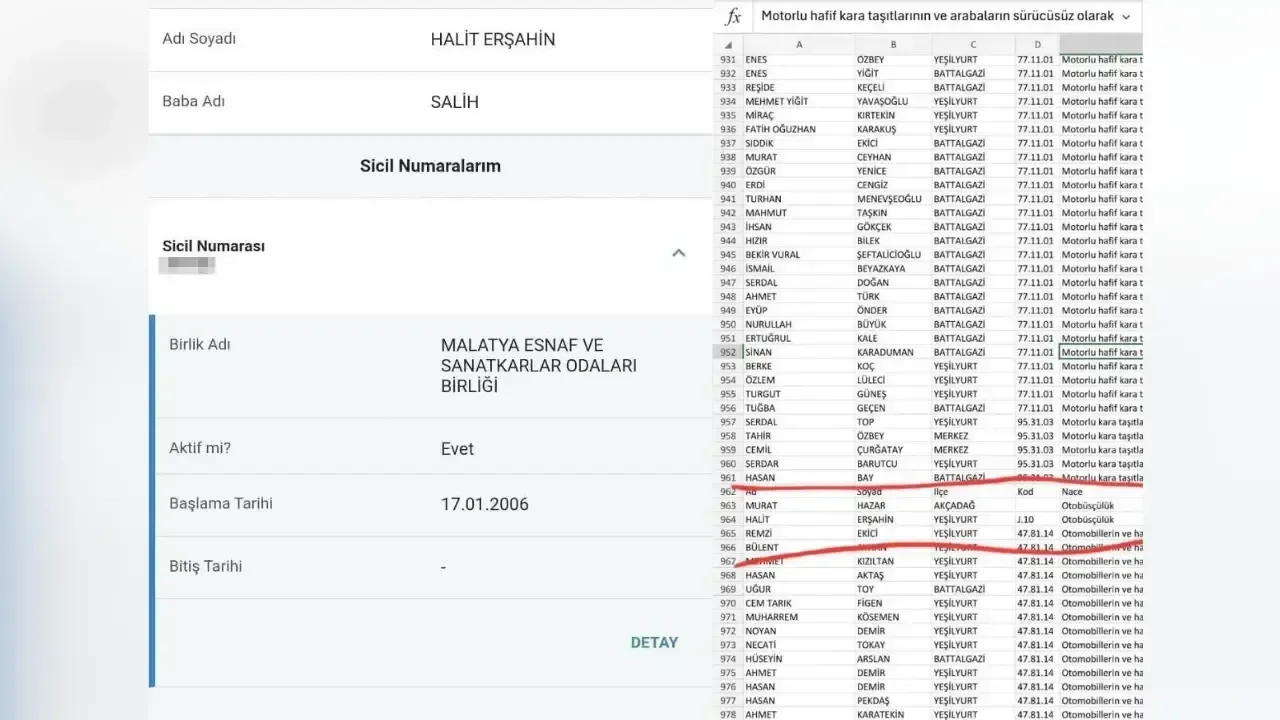Select column A header
This screenshot has width=1280, height=720.
point(798,45)
